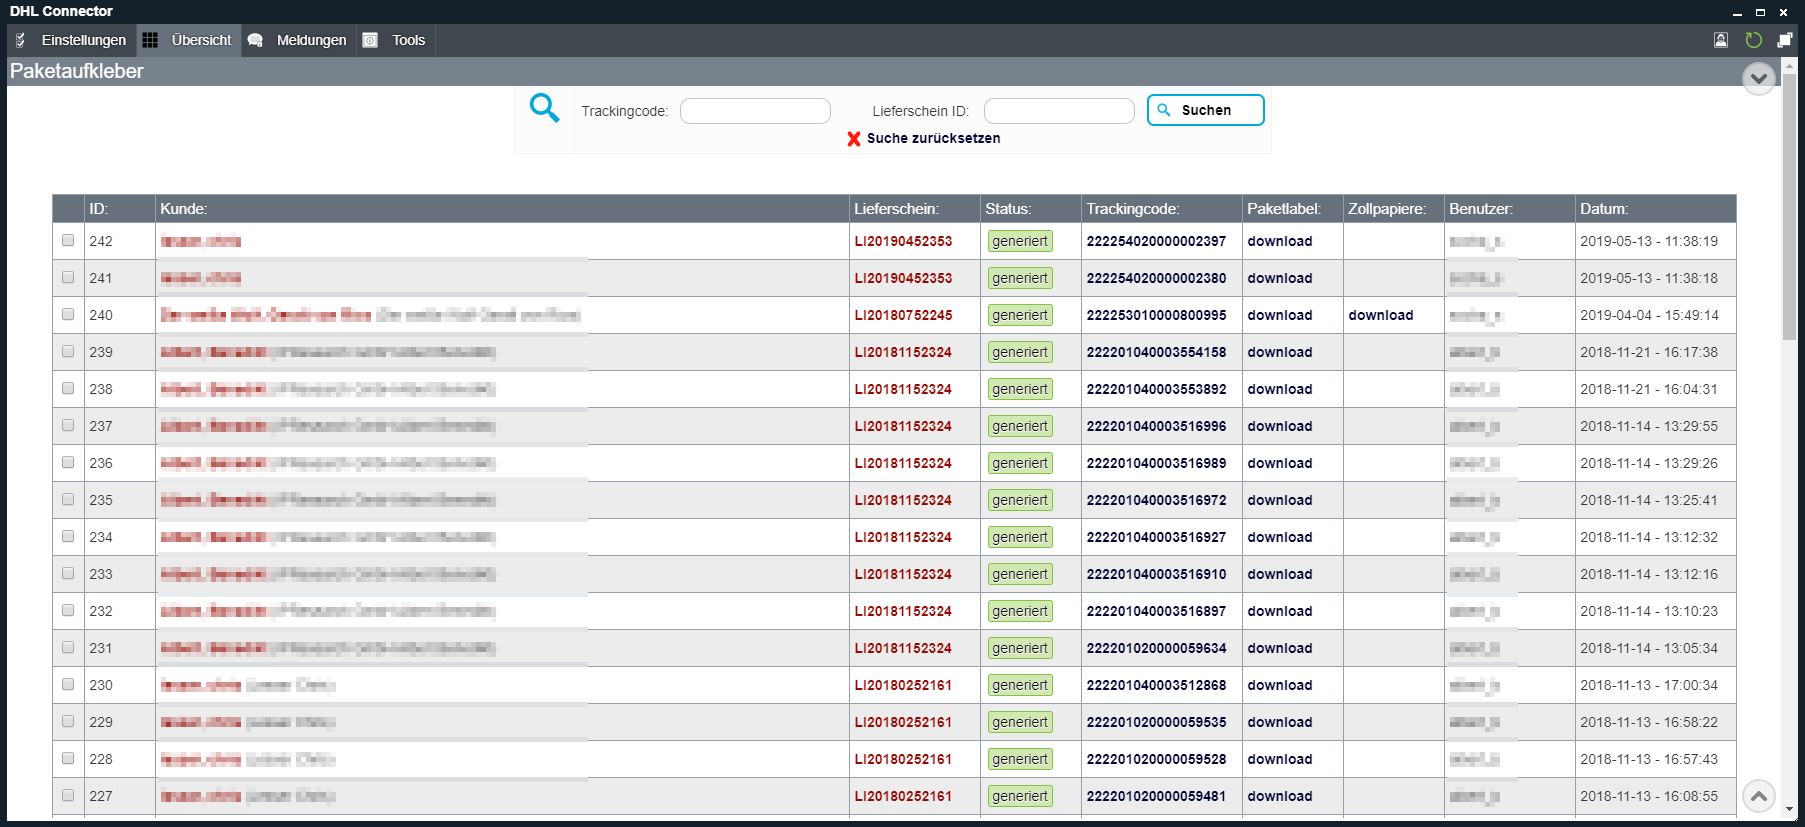
Task: Open Lieferschein LI20180752245
Action: point(903,315)
